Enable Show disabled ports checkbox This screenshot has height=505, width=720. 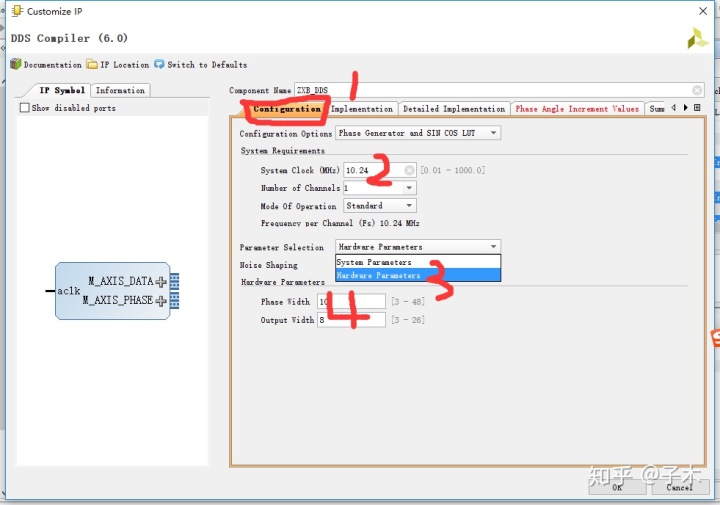pos(24,108)
